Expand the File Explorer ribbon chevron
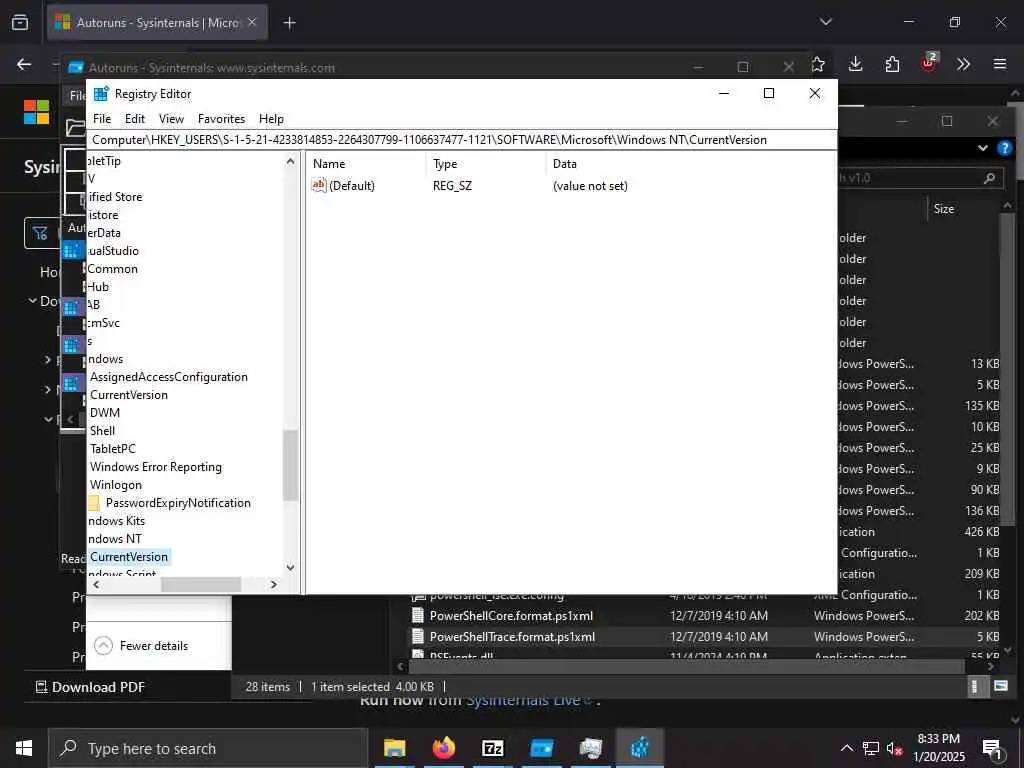Screen dimensions: 1024x768 tap(983, 148)
